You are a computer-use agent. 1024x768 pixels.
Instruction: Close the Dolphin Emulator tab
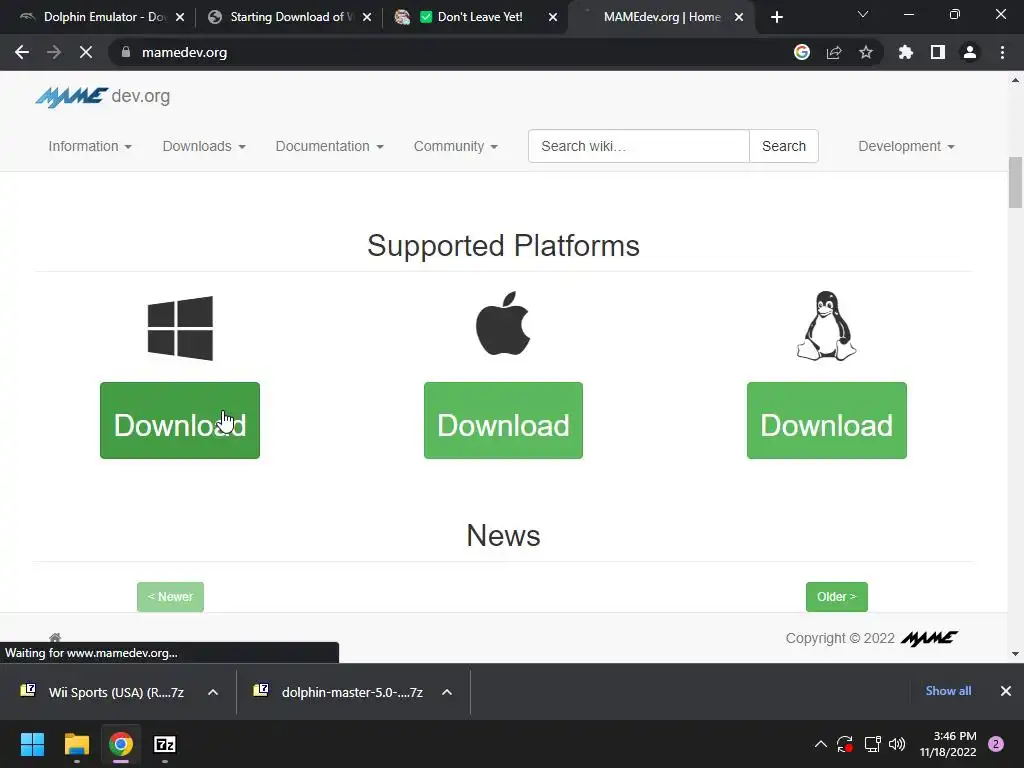point(180,18)
